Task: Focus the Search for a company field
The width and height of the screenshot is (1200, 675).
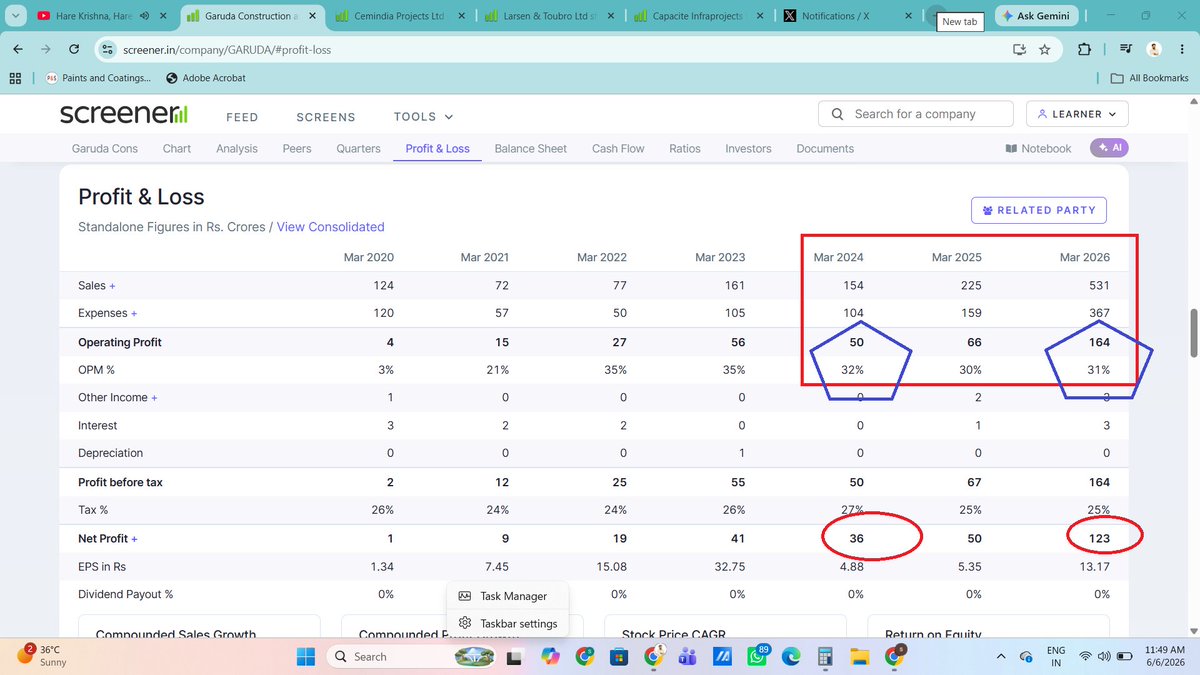Action: click(x=916, y=114)
